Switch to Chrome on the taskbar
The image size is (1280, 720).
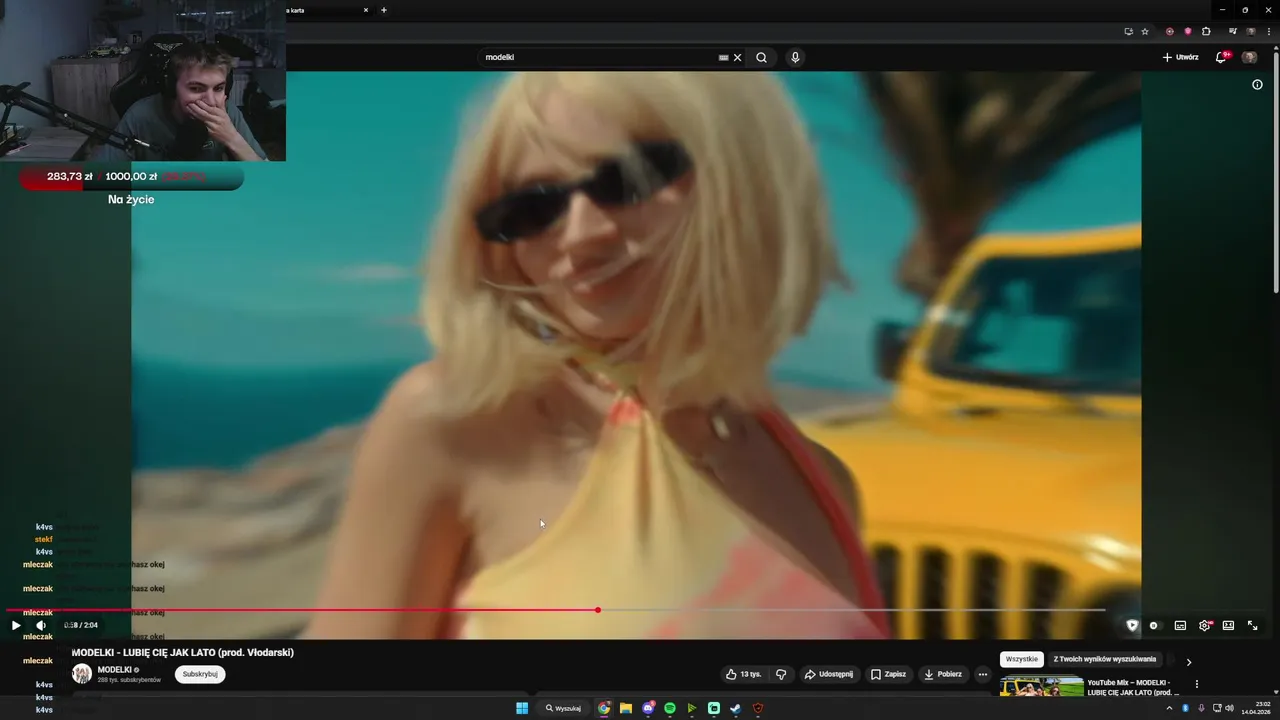click(604, 708)
